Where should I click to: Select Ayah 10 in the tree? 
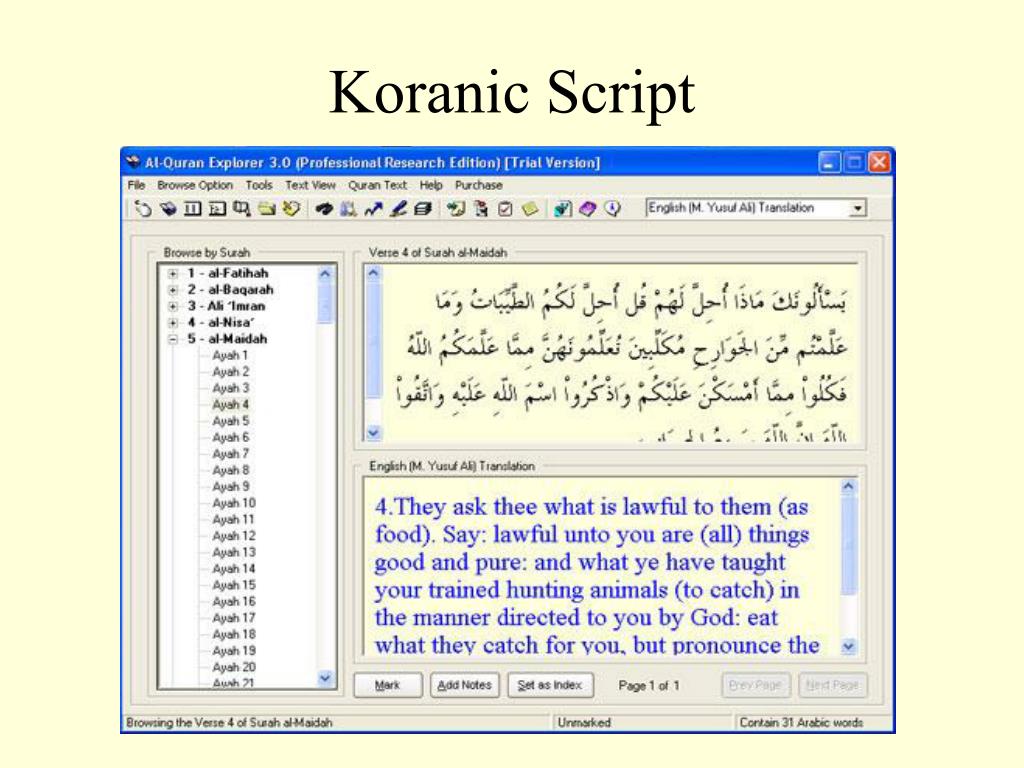234,503
